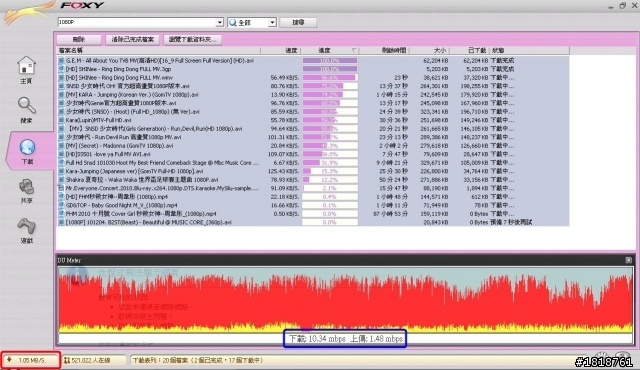Viewport: 640px width, 370px height.
Task: Click the file icon of G.E.M - All About You row
Action: (x=61, y=60)
